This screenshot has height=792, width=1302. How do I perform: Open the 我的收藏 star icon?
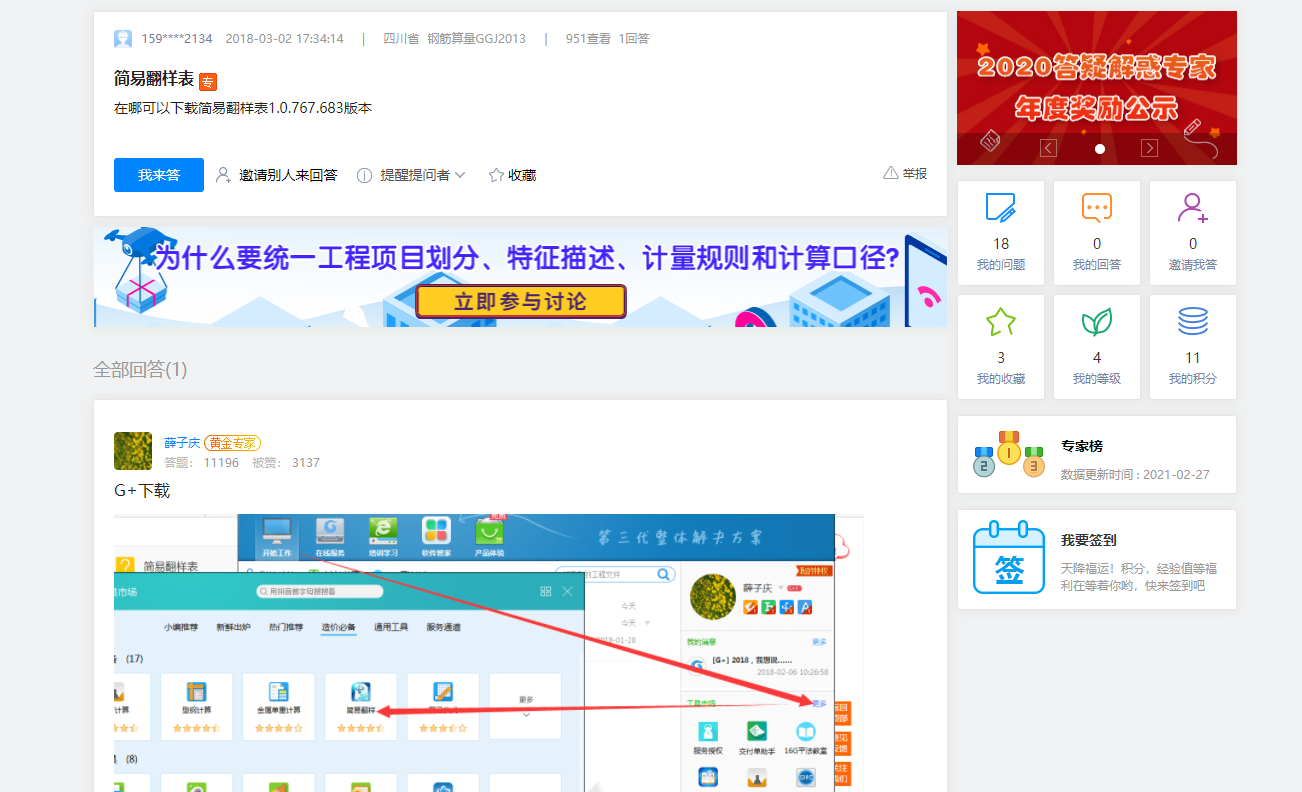click(1001, 322)
